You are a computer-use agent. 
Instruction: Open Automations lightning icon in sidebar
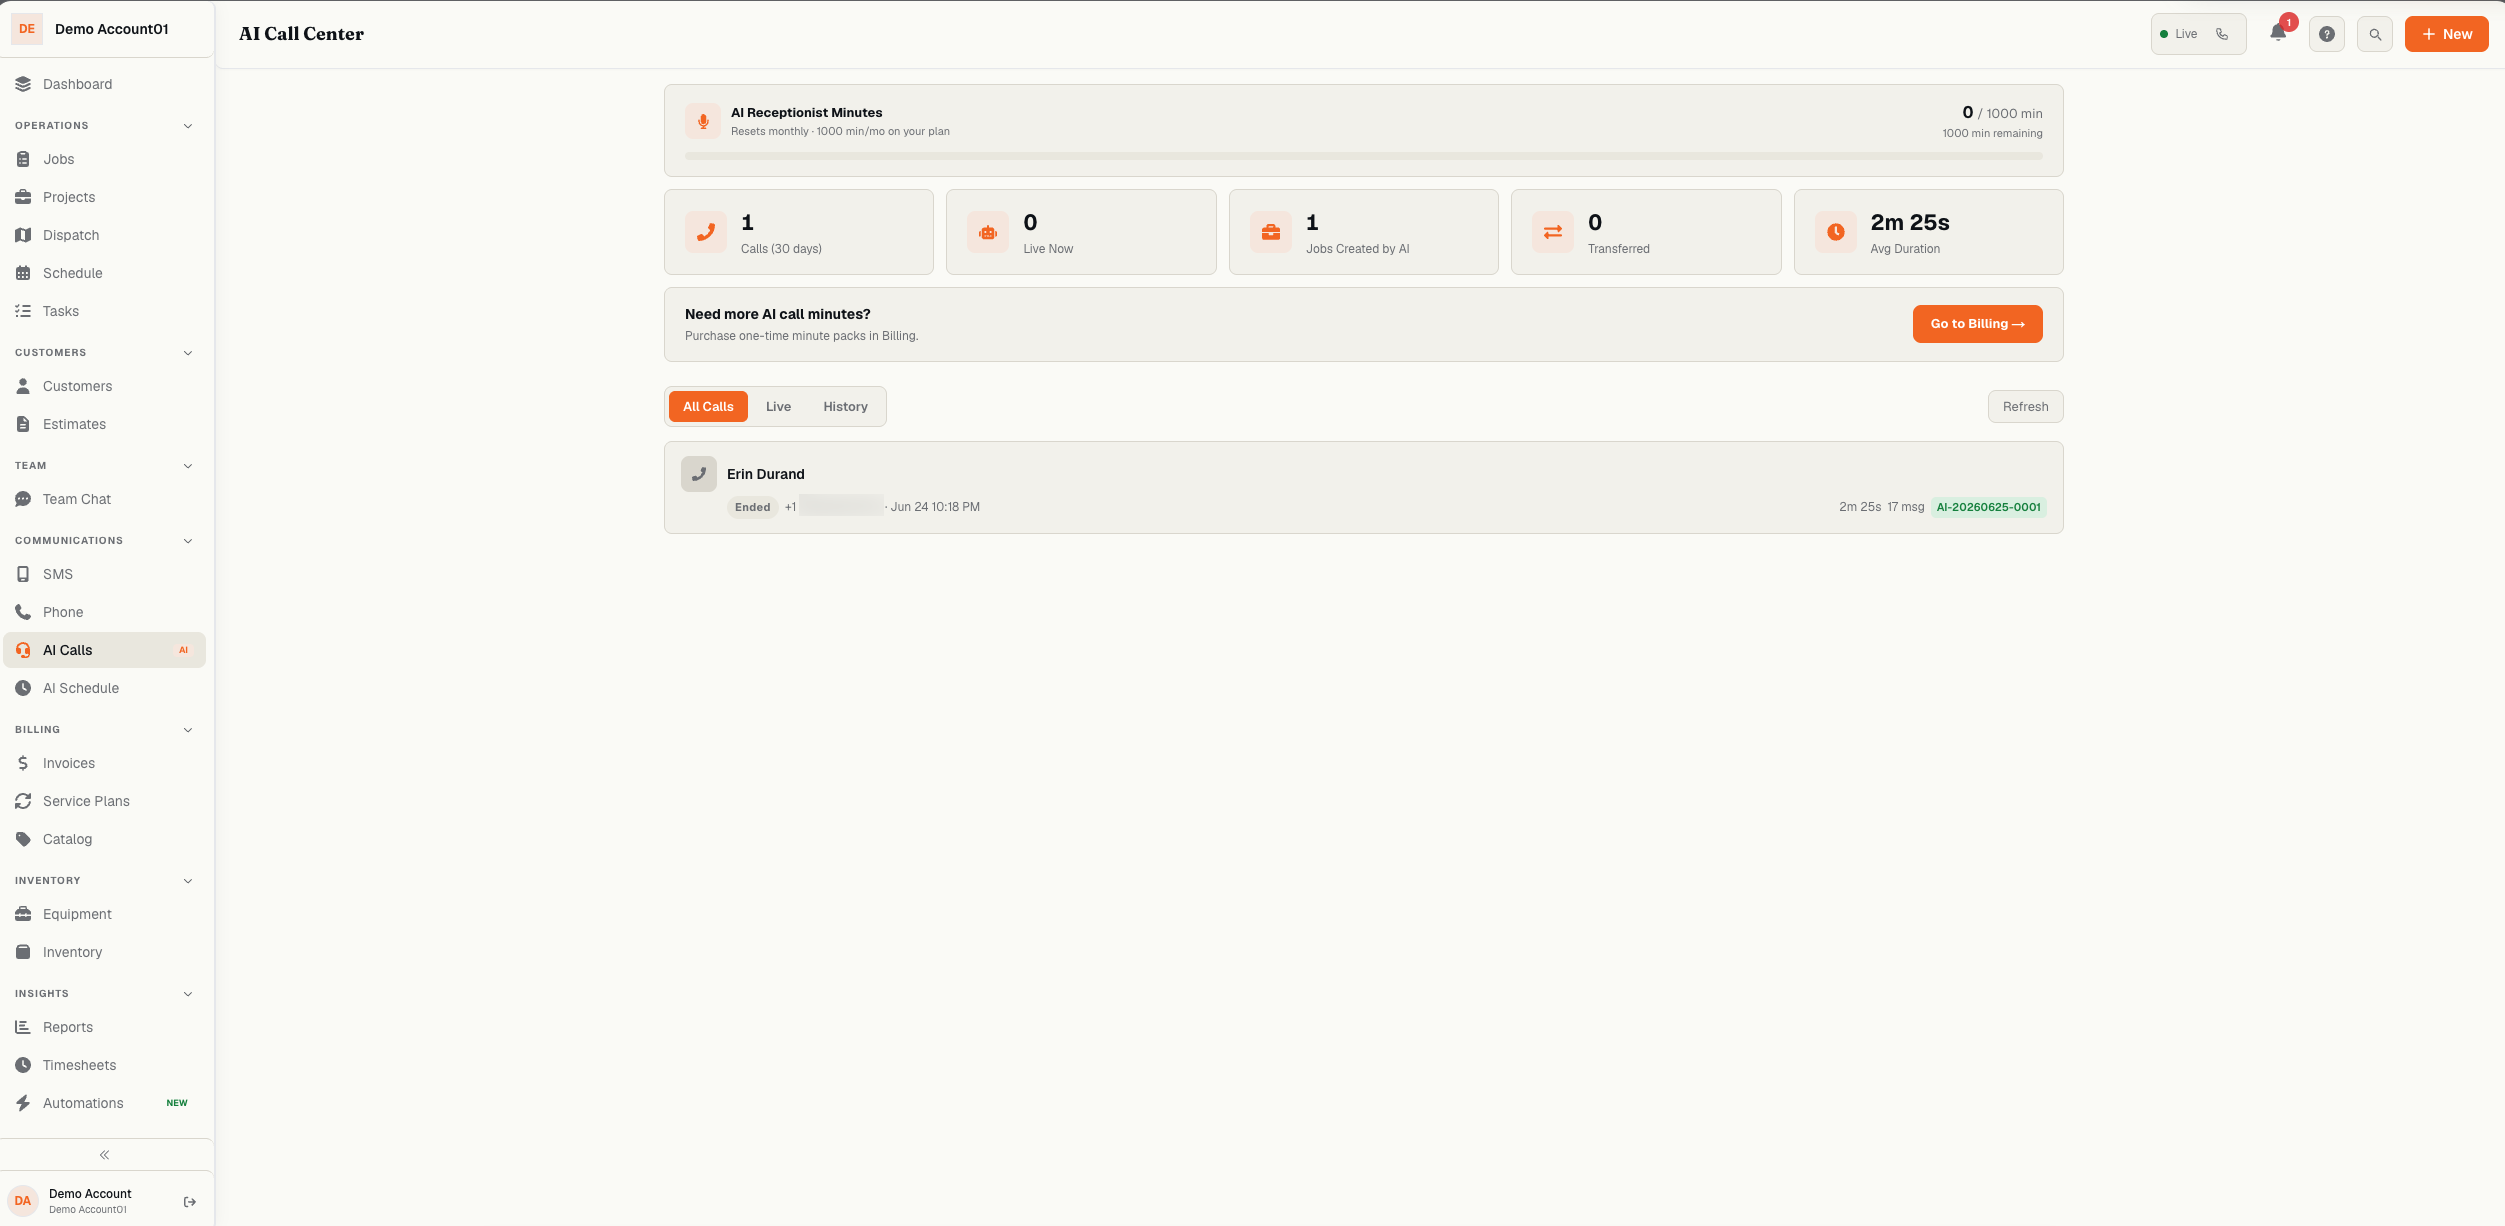[x=23, y=1103]
